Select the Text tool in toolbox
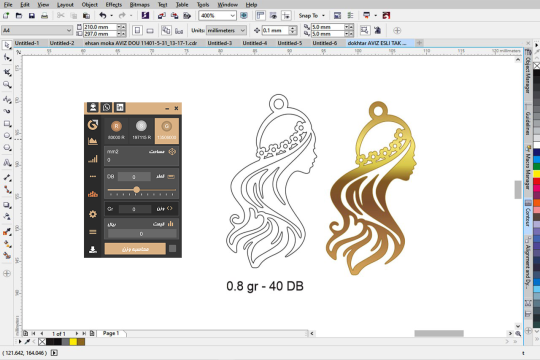 7,162
